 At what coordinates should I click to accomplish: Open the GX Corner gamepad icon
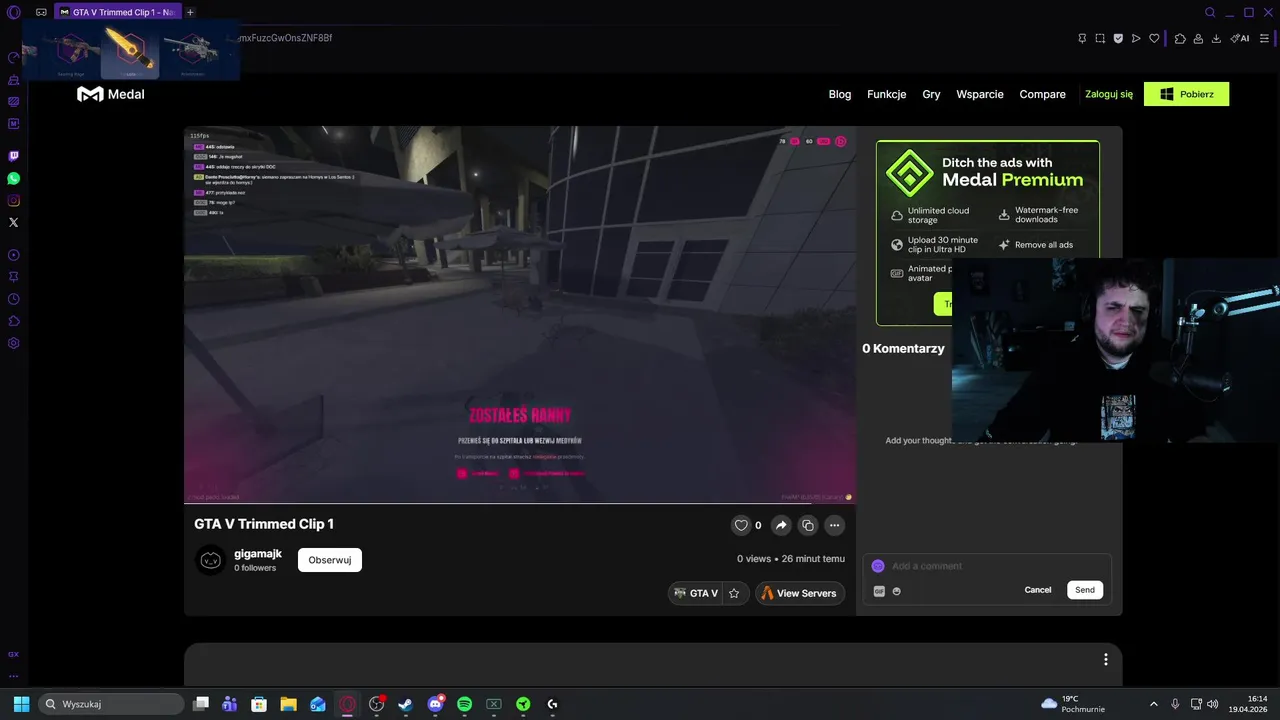coord(41,12)
